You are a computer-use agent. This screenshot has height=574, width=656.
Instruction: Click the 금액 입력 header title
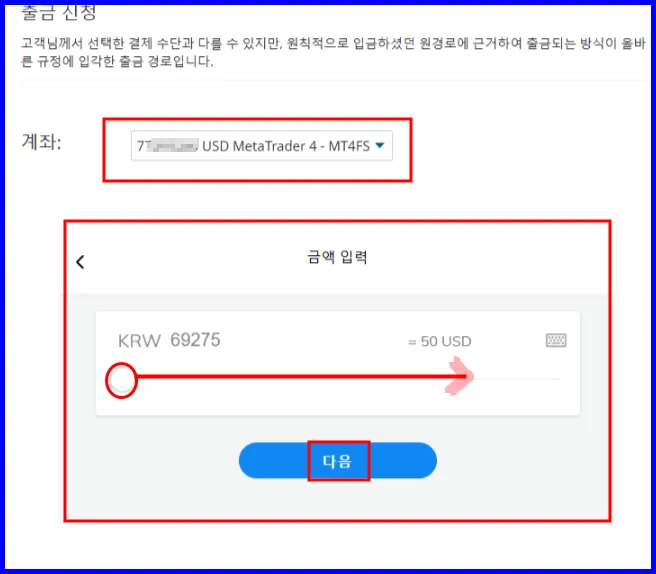click(x=337, y=257)
